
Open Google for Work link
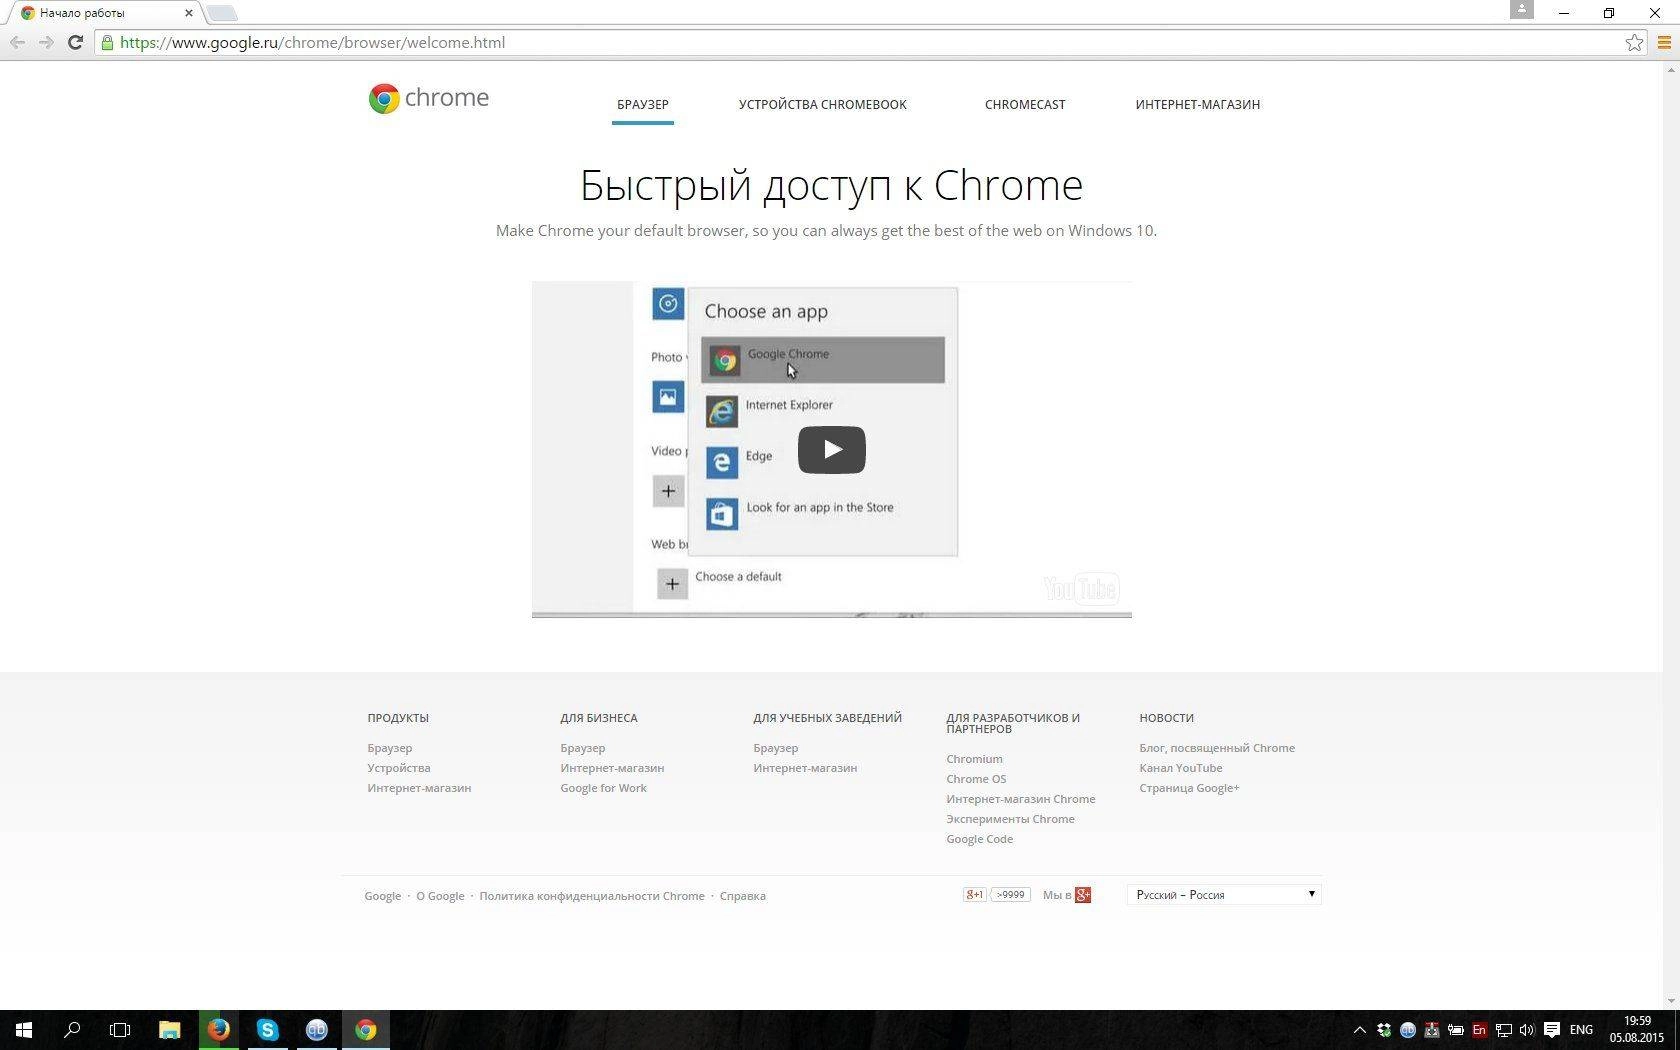[604, 788]
